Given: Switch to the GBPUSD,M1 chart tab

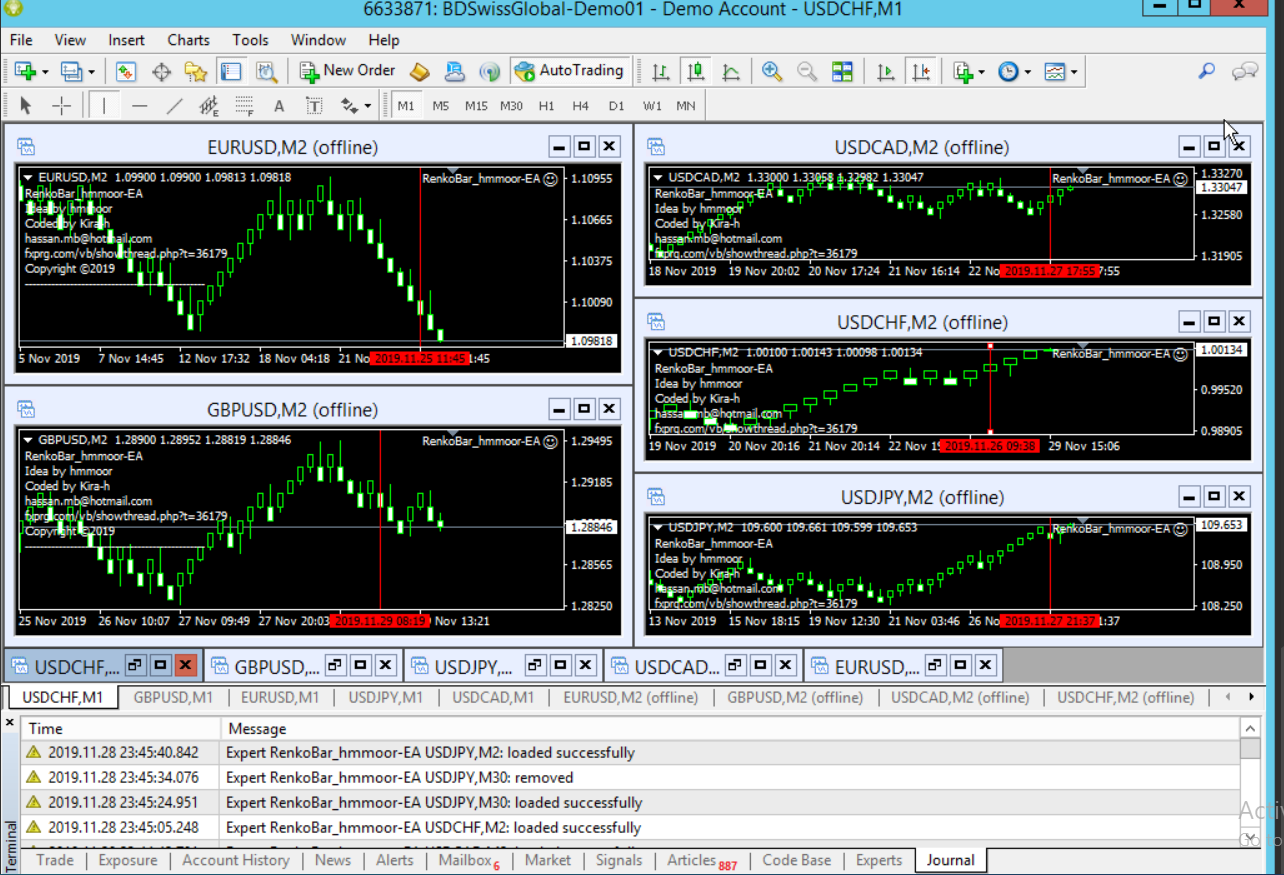Looking at the screenshot, I should pos(173,697).
